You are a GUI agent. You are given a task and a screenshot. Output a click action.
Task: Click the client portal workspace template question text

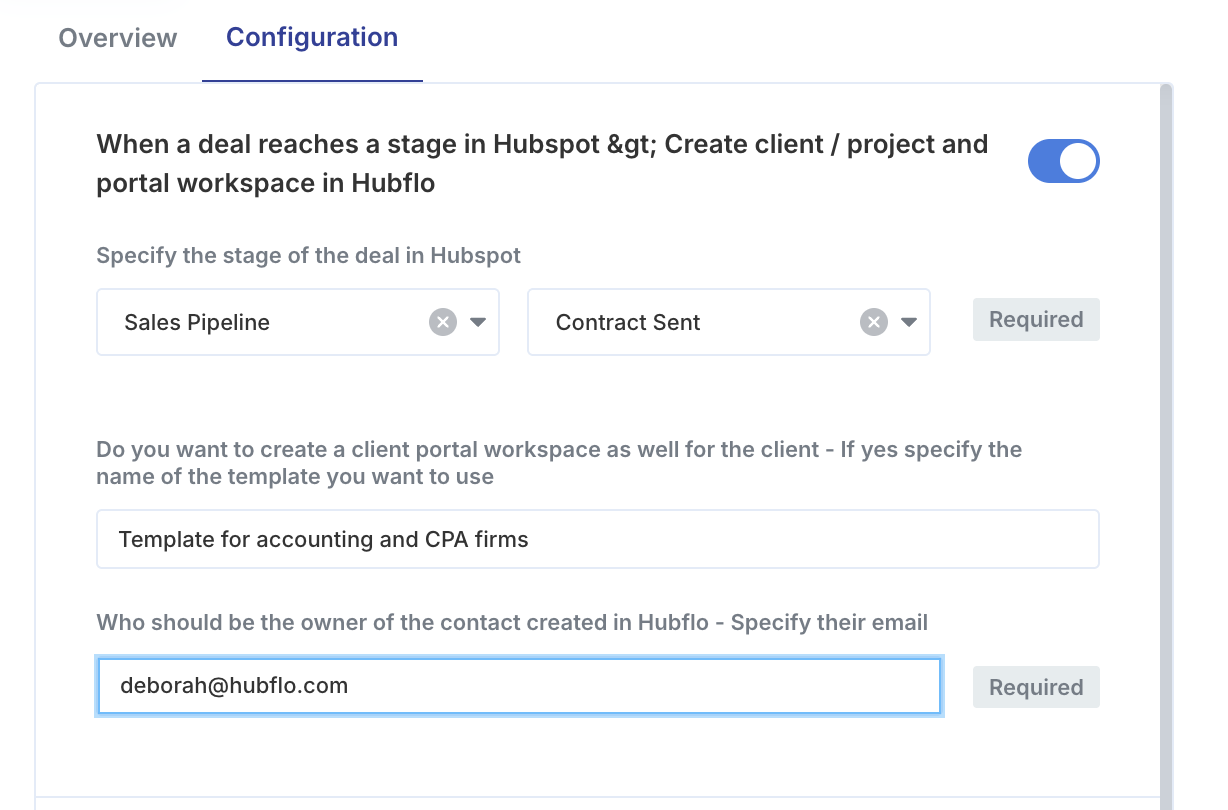point(559,463)
